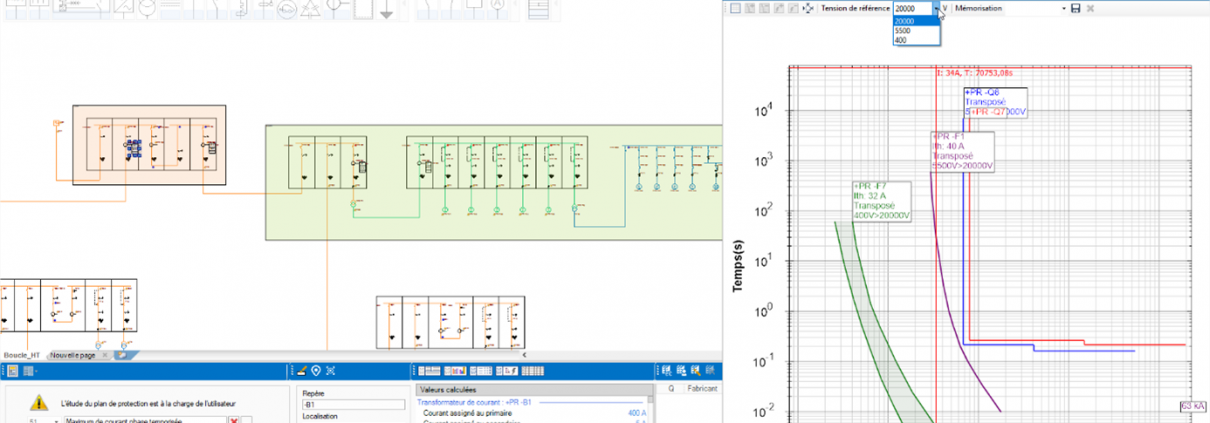Click the second icon in the Fabricant panel toolbar
The height and width of the screenshot is (423, 1210).
[x=680, y=371]
